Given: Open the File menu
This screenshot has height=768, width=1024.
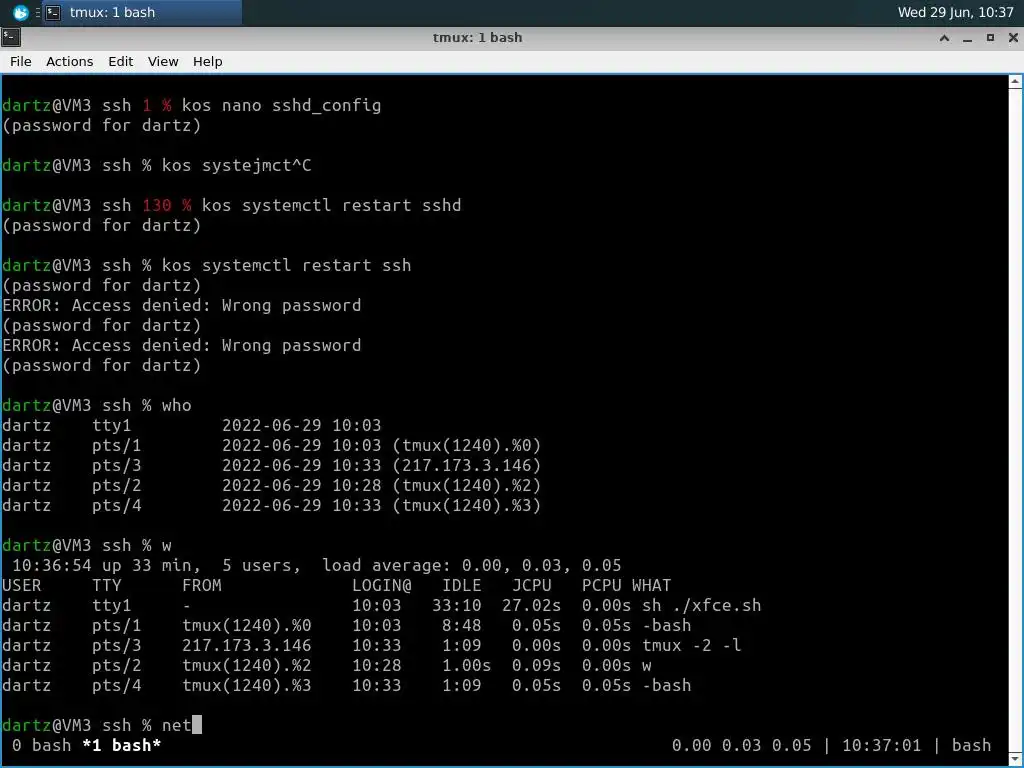Looking at the screenshot, I should 20,61.
